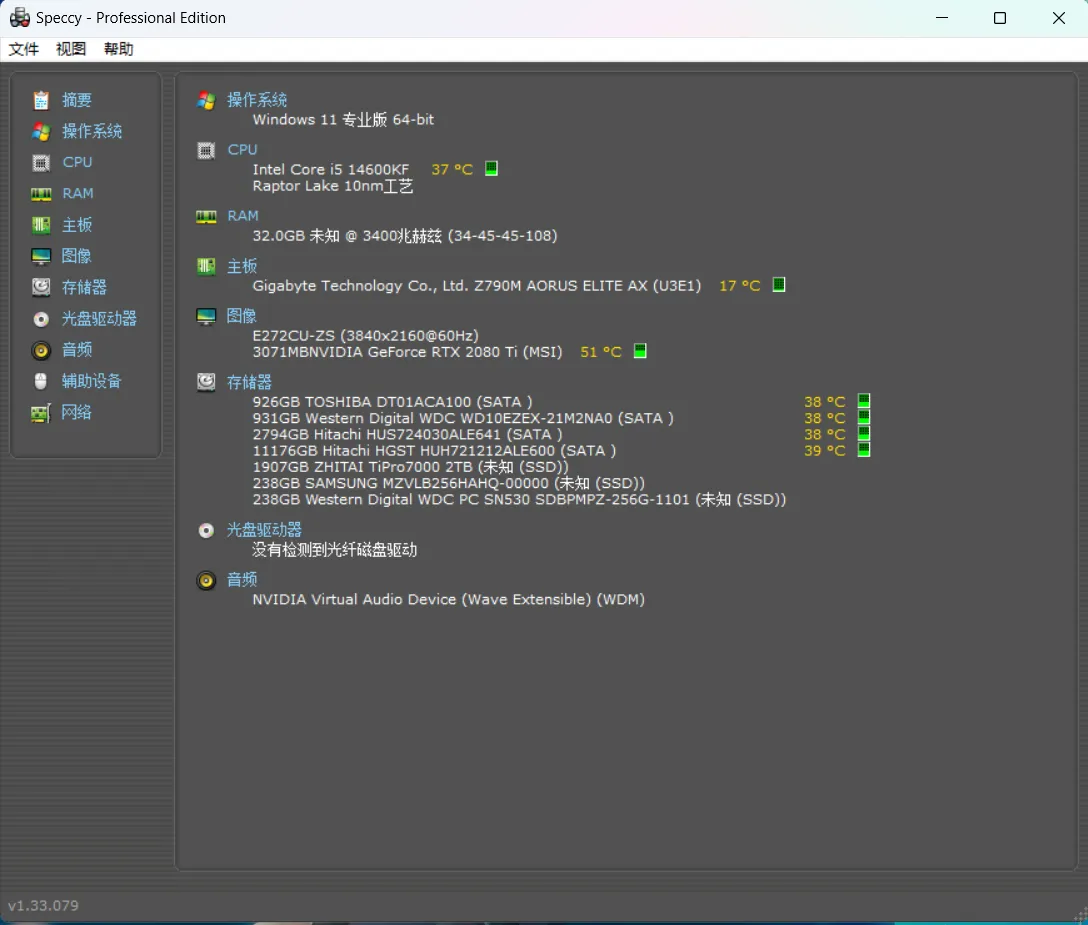Open the 视图 menu

71,49
